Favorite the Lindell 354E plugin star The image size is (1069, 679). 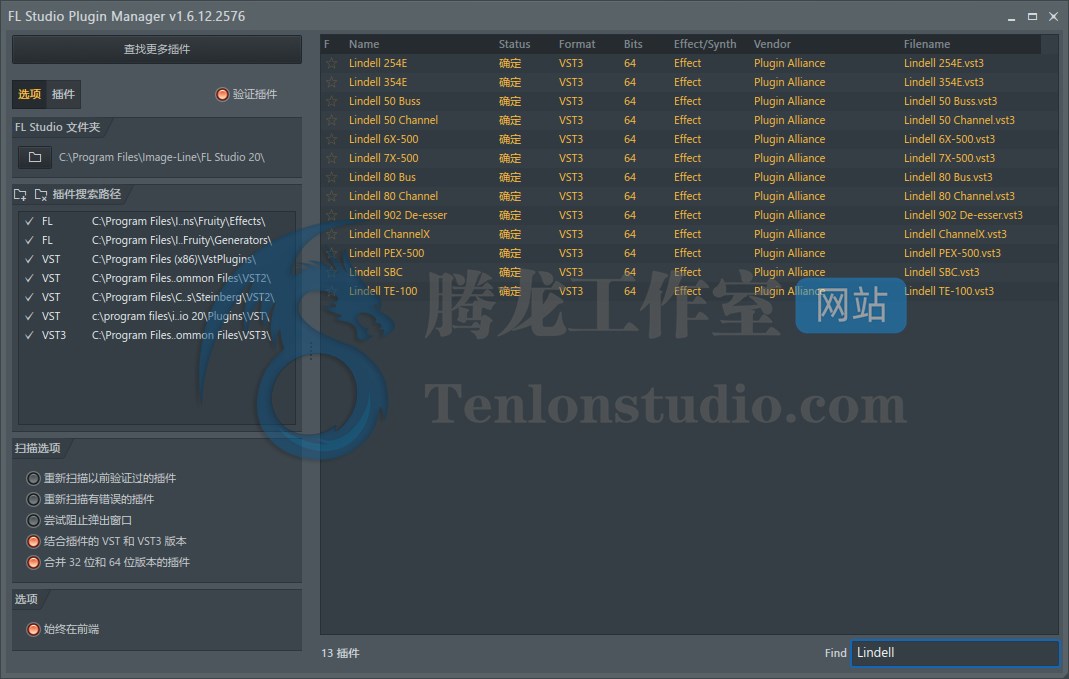(x=332, y=82)
